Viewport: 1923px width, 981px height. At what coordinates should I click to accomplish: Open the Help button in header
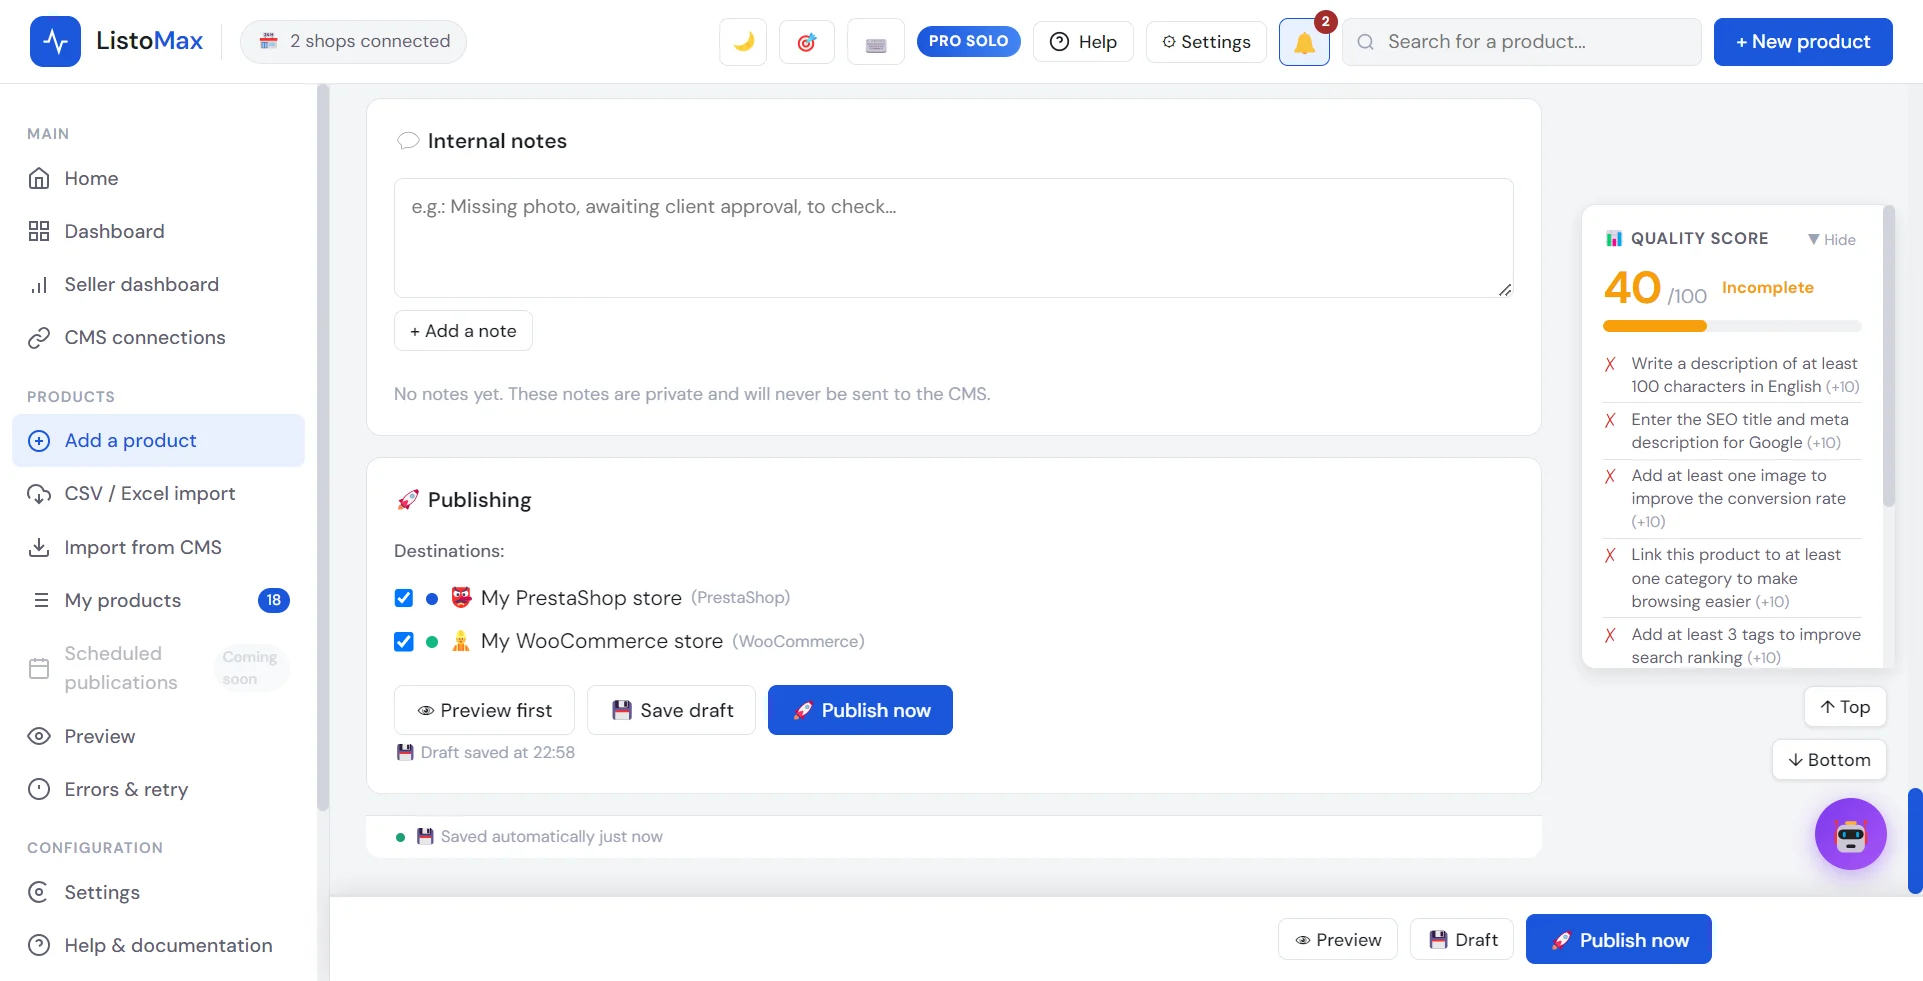(1083, 42)
